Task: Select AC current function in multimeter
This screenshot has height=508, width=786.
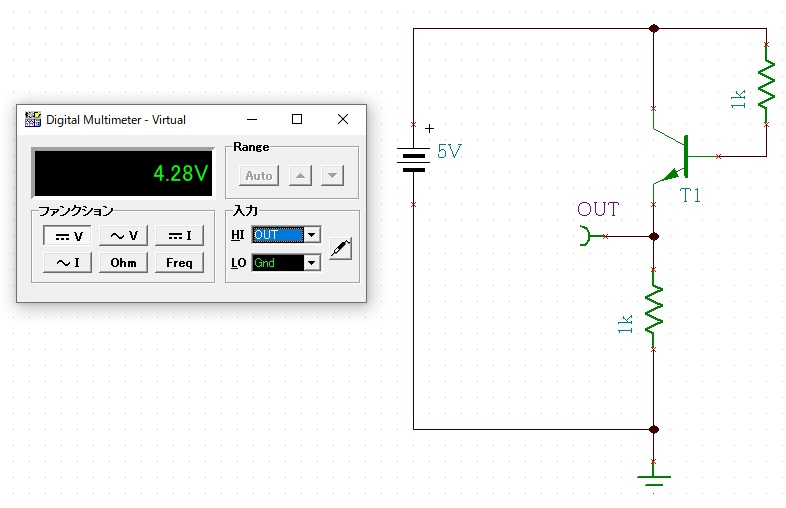Action: [68, 263]
